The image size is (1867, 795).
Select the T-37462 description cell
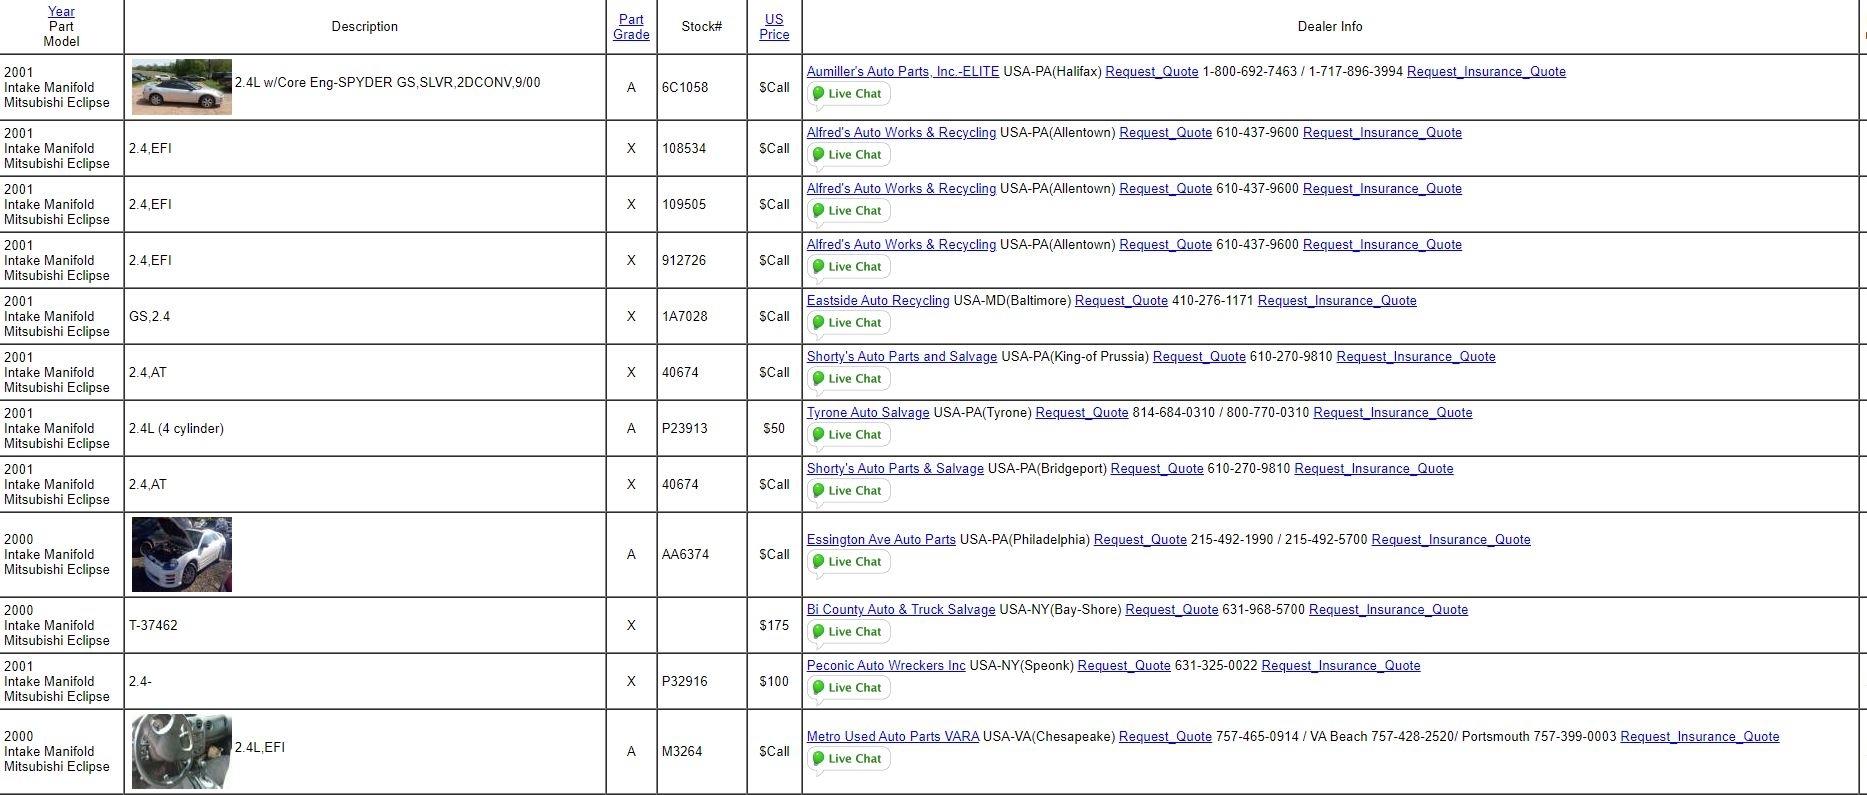click(365, 626)
